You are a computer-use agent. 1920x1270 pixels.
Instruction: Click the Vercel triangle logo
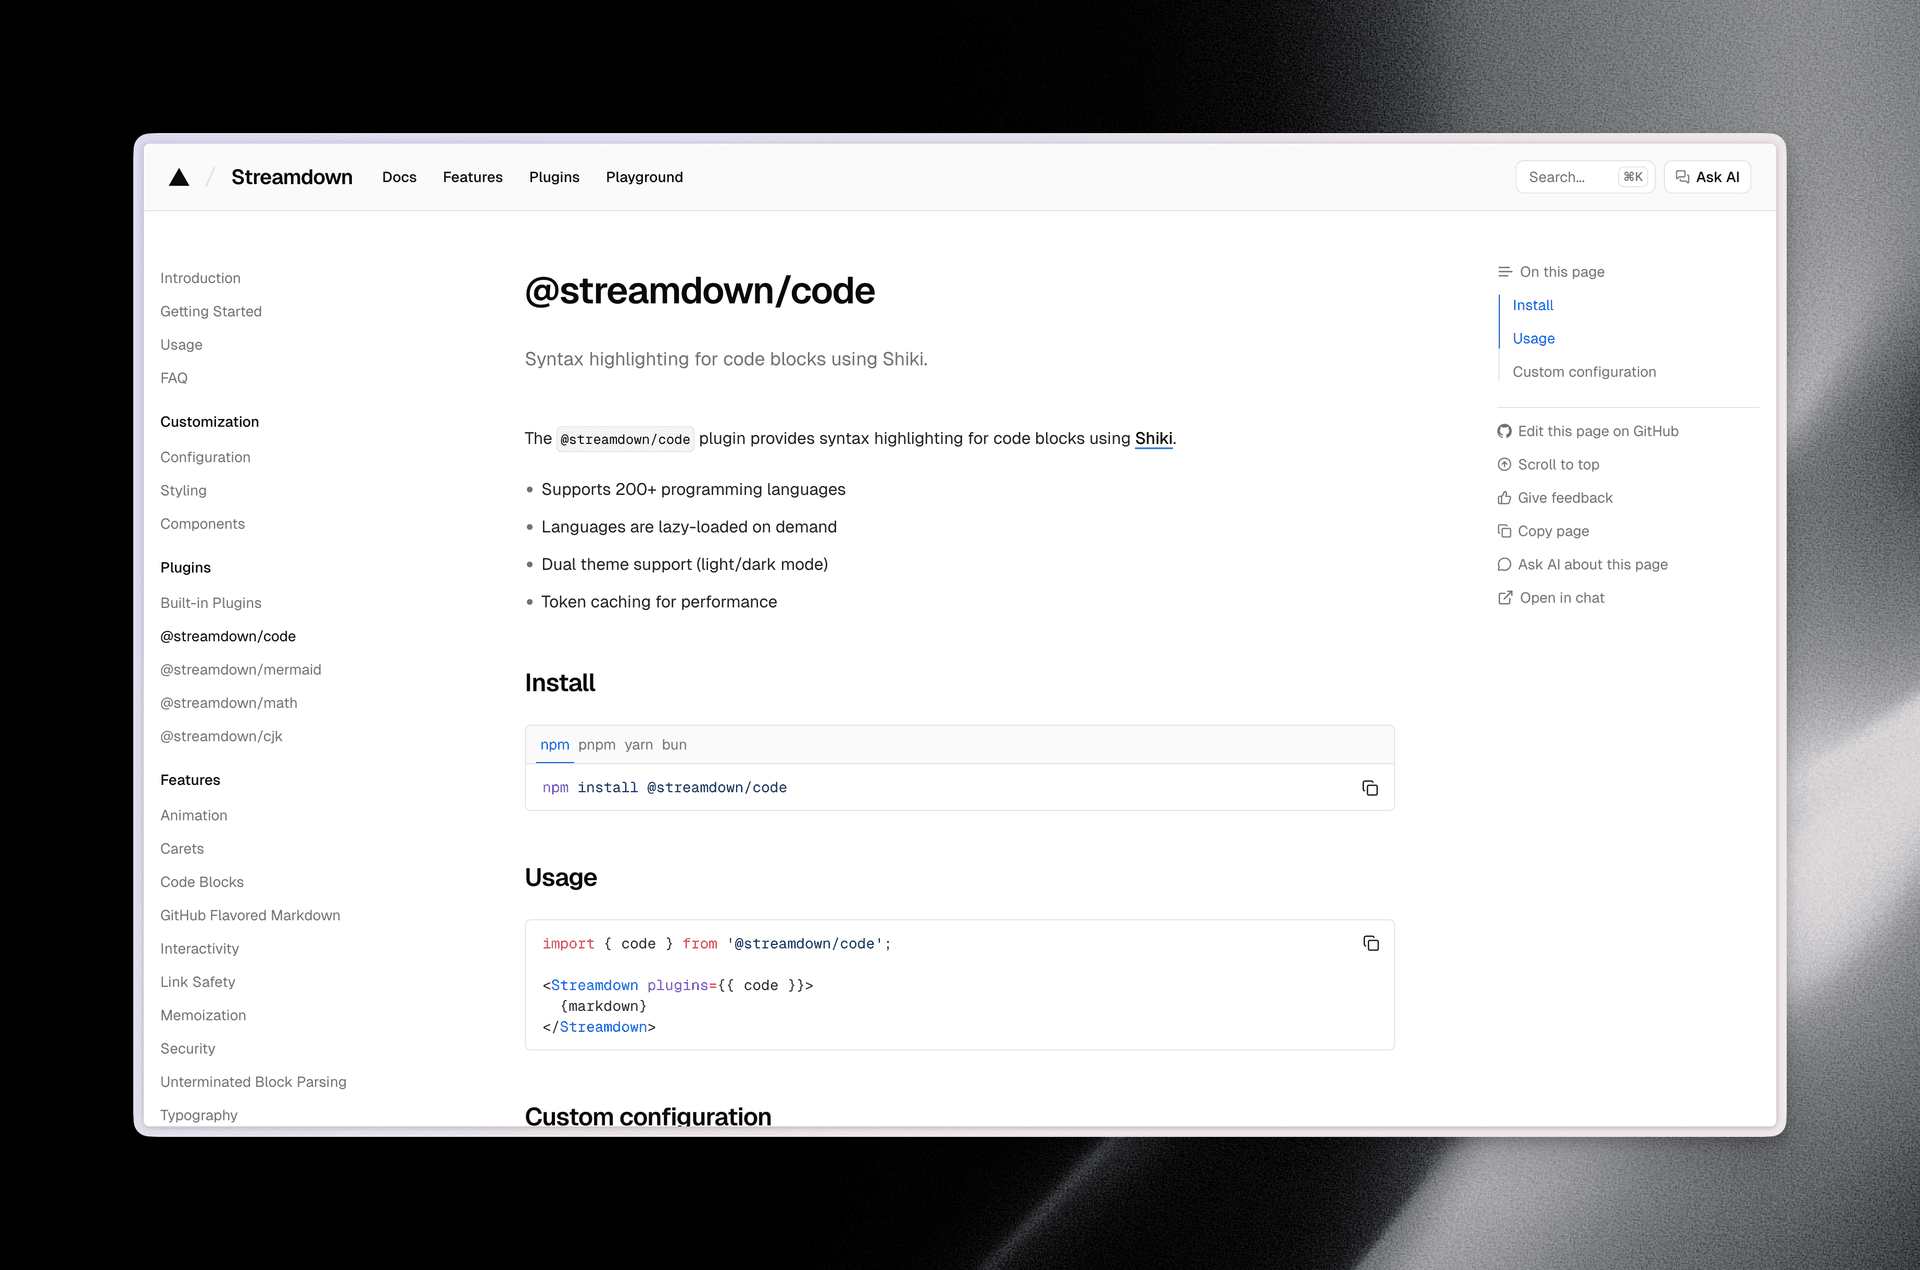pyautogui.click(x=179, y=177)
